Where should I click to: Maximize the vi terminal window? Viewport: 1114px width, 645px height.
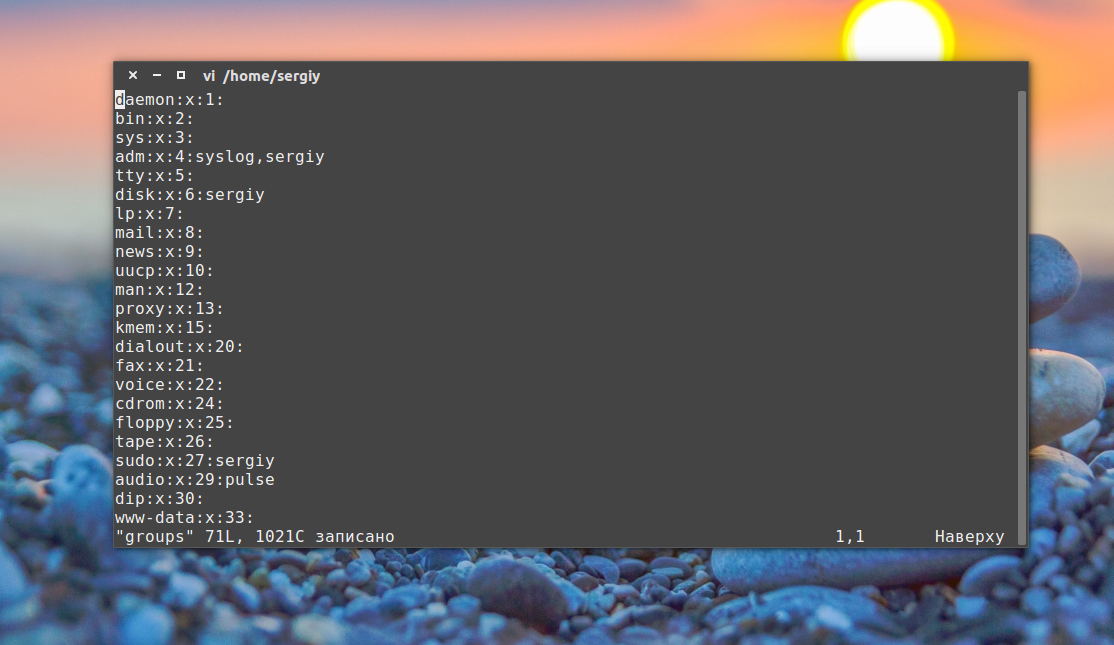pyautogui.click(x=180, y=75)
